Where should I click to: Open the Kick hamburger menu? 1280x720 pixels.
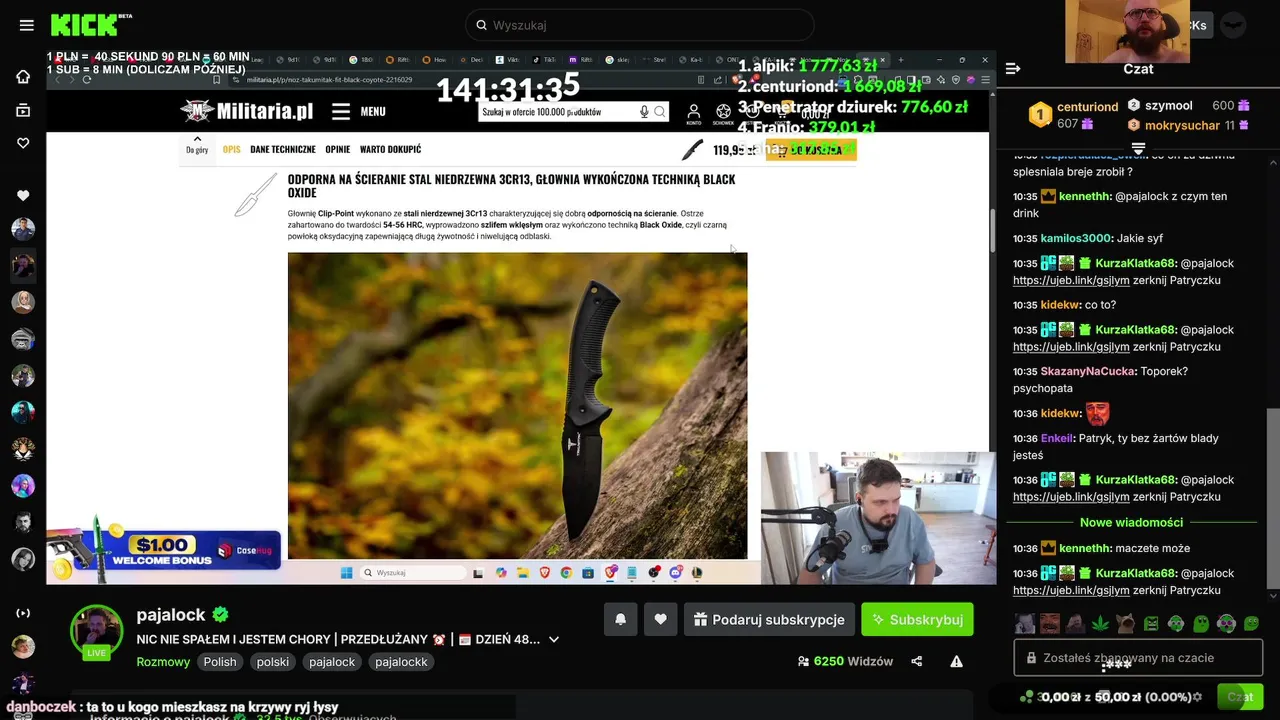(27, 25)
